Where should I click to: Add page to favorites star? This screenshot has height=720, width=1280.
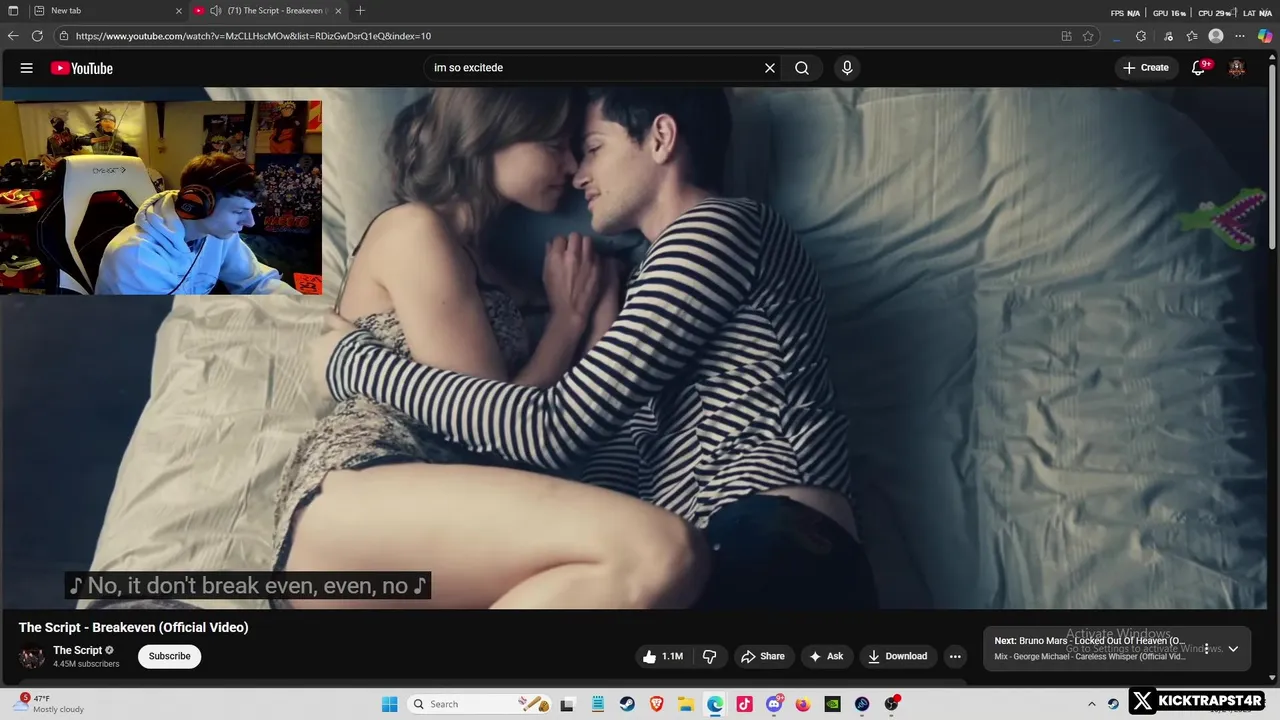[x=1088, y=36]
